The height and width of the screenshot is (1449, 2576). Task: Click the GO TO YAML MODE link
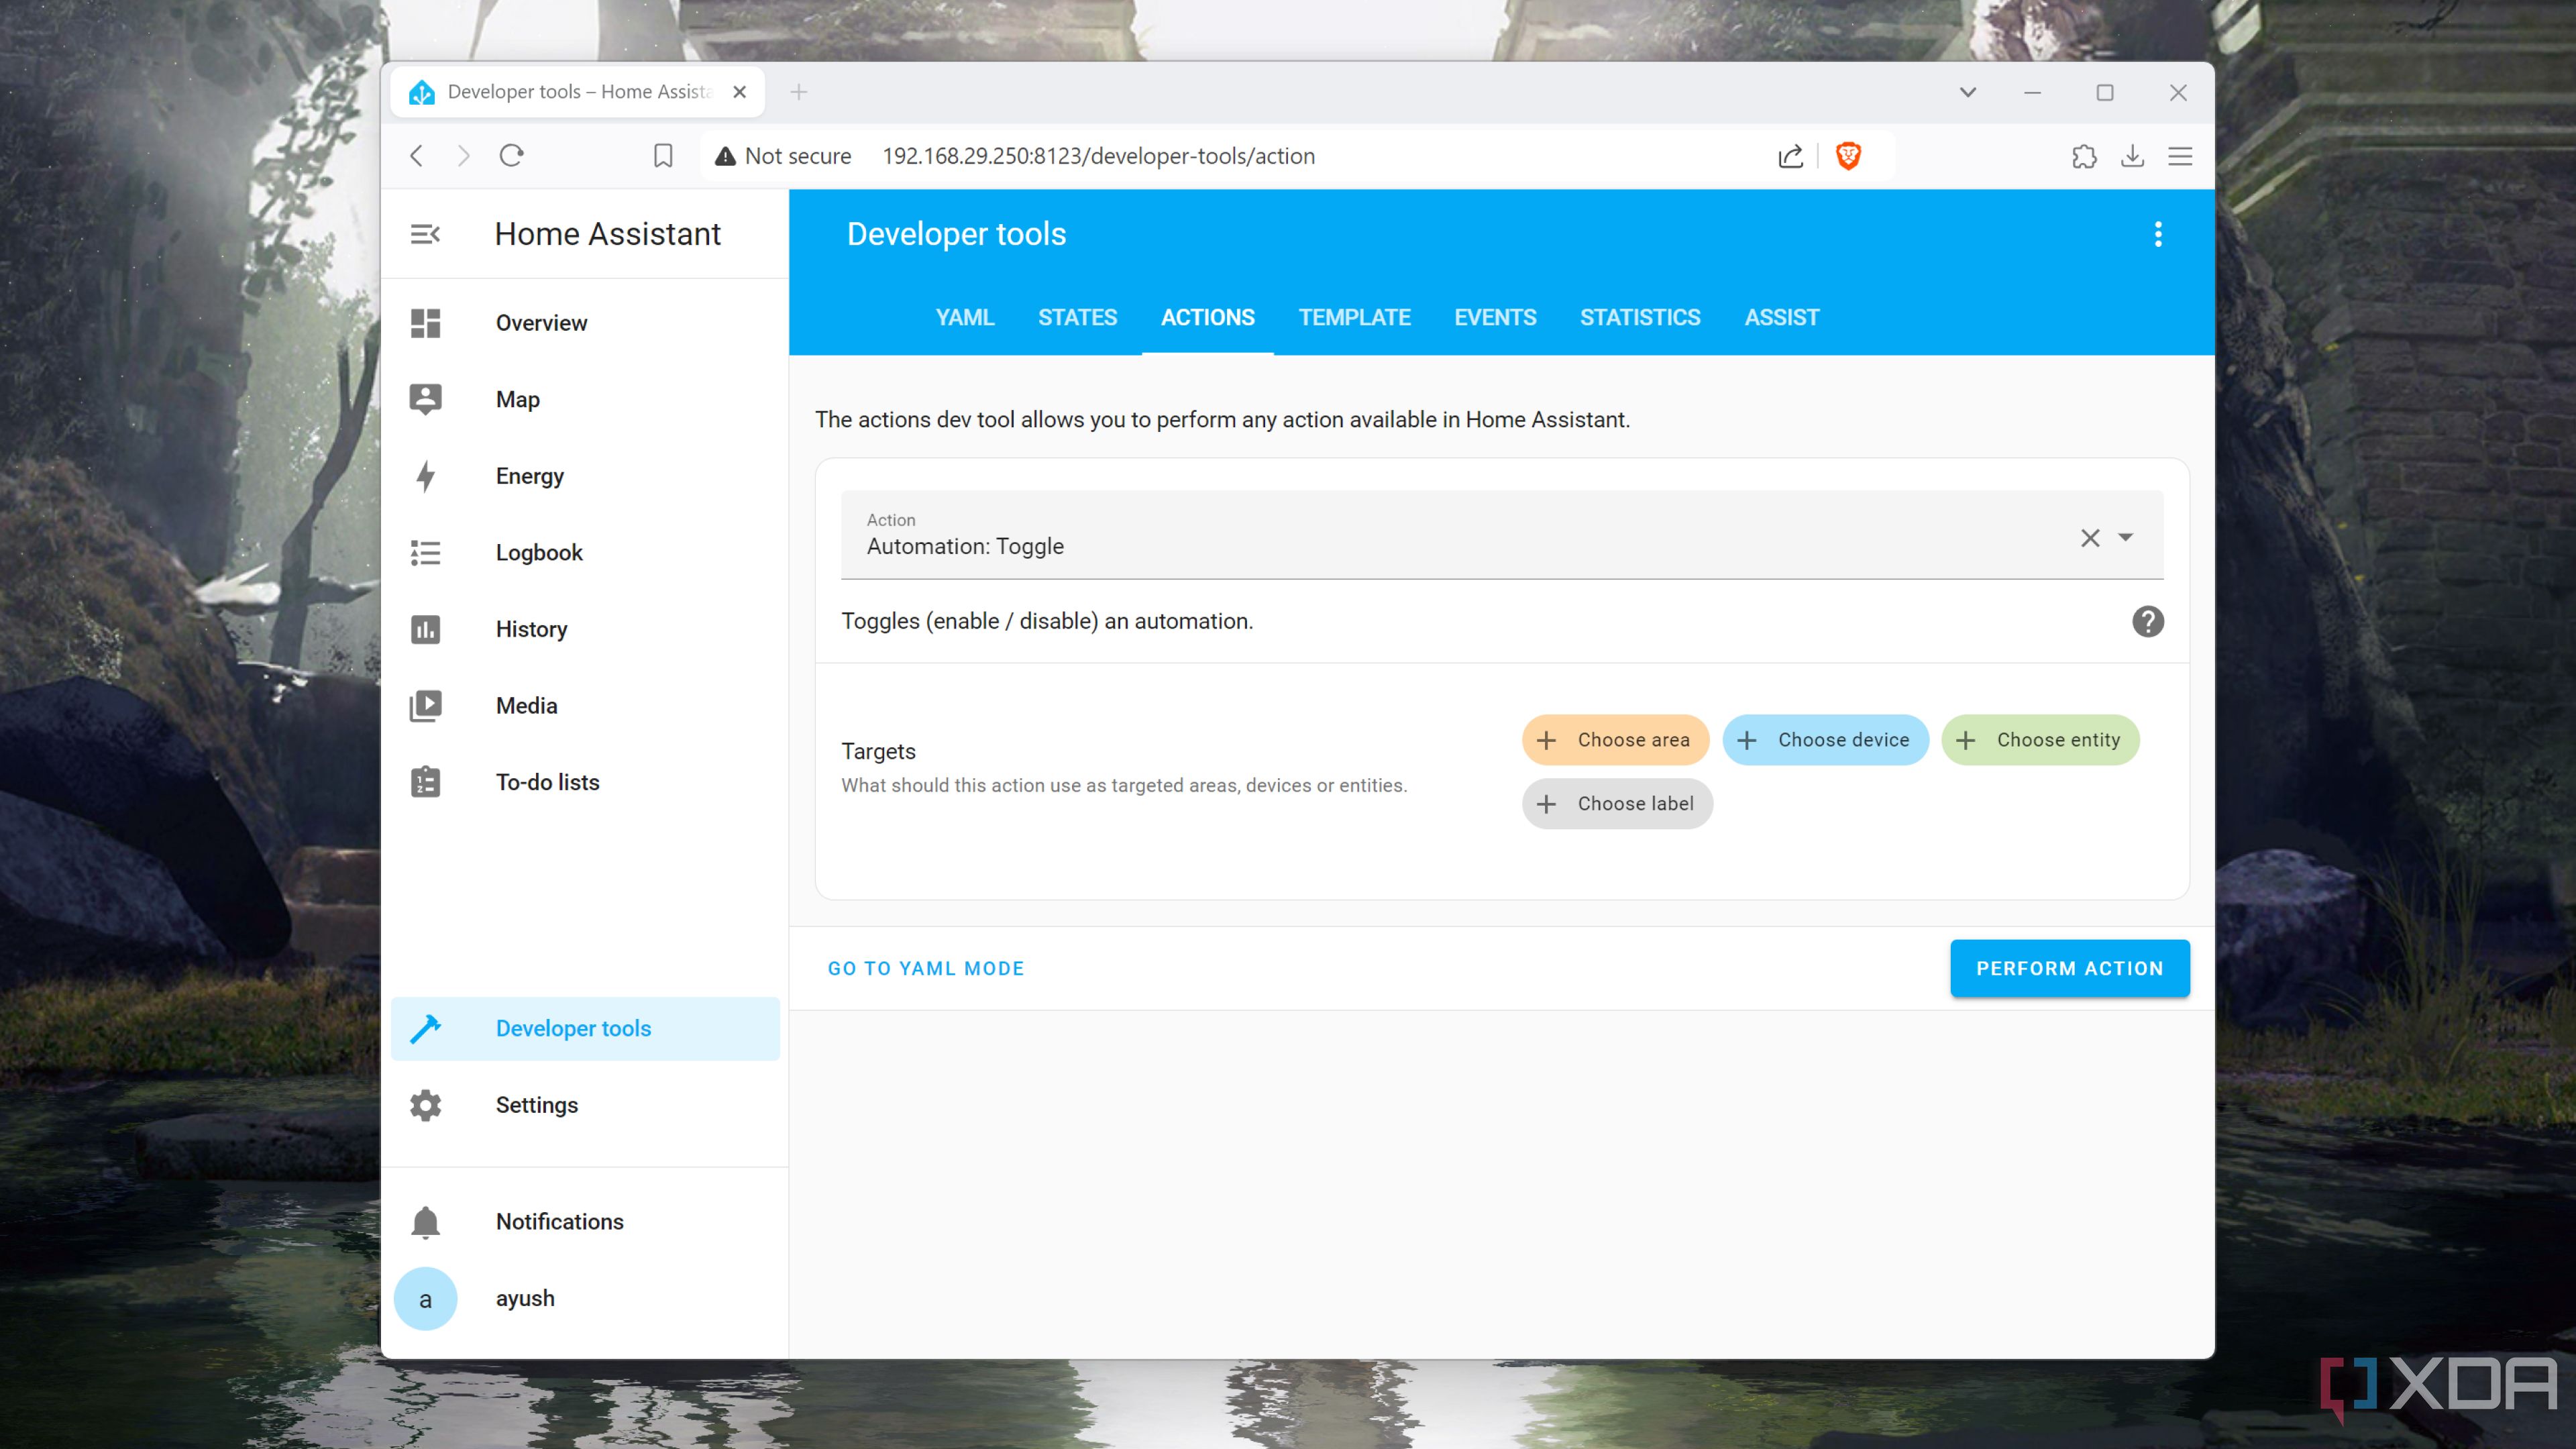[x=927, y=968]
